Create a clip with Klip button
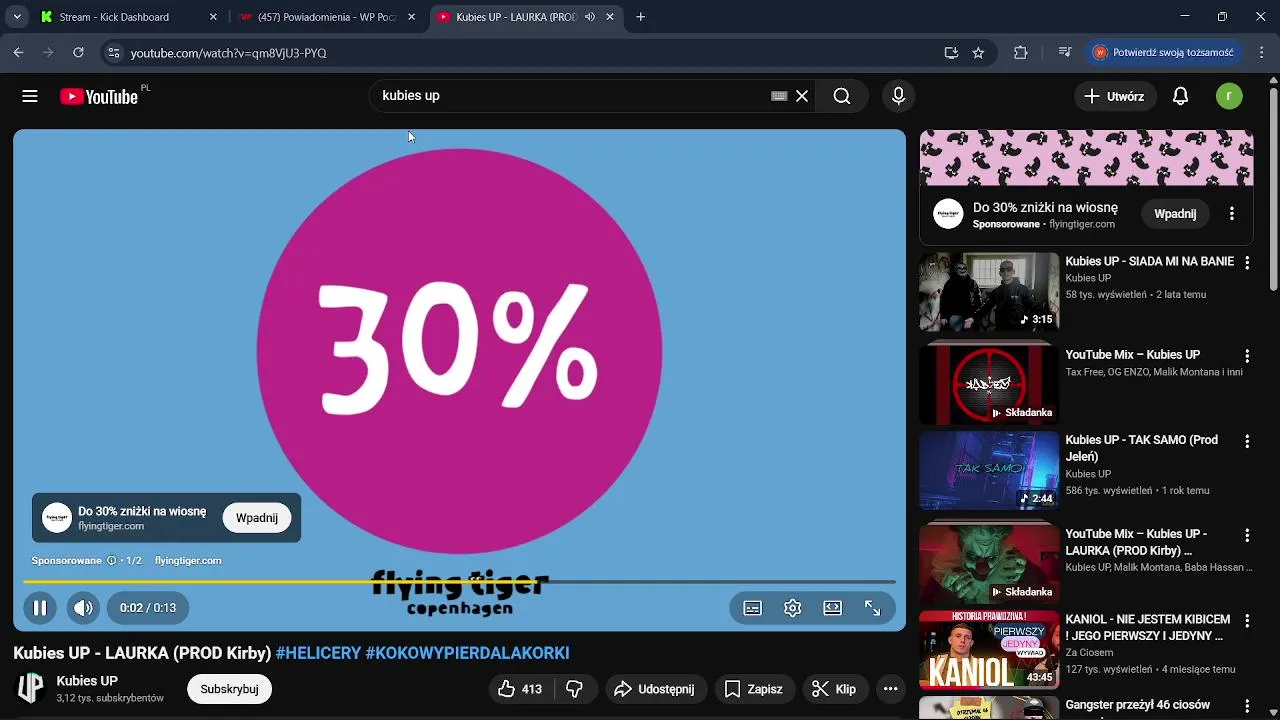The width and height of the screenshot is (1280, 720). point(835,688)
